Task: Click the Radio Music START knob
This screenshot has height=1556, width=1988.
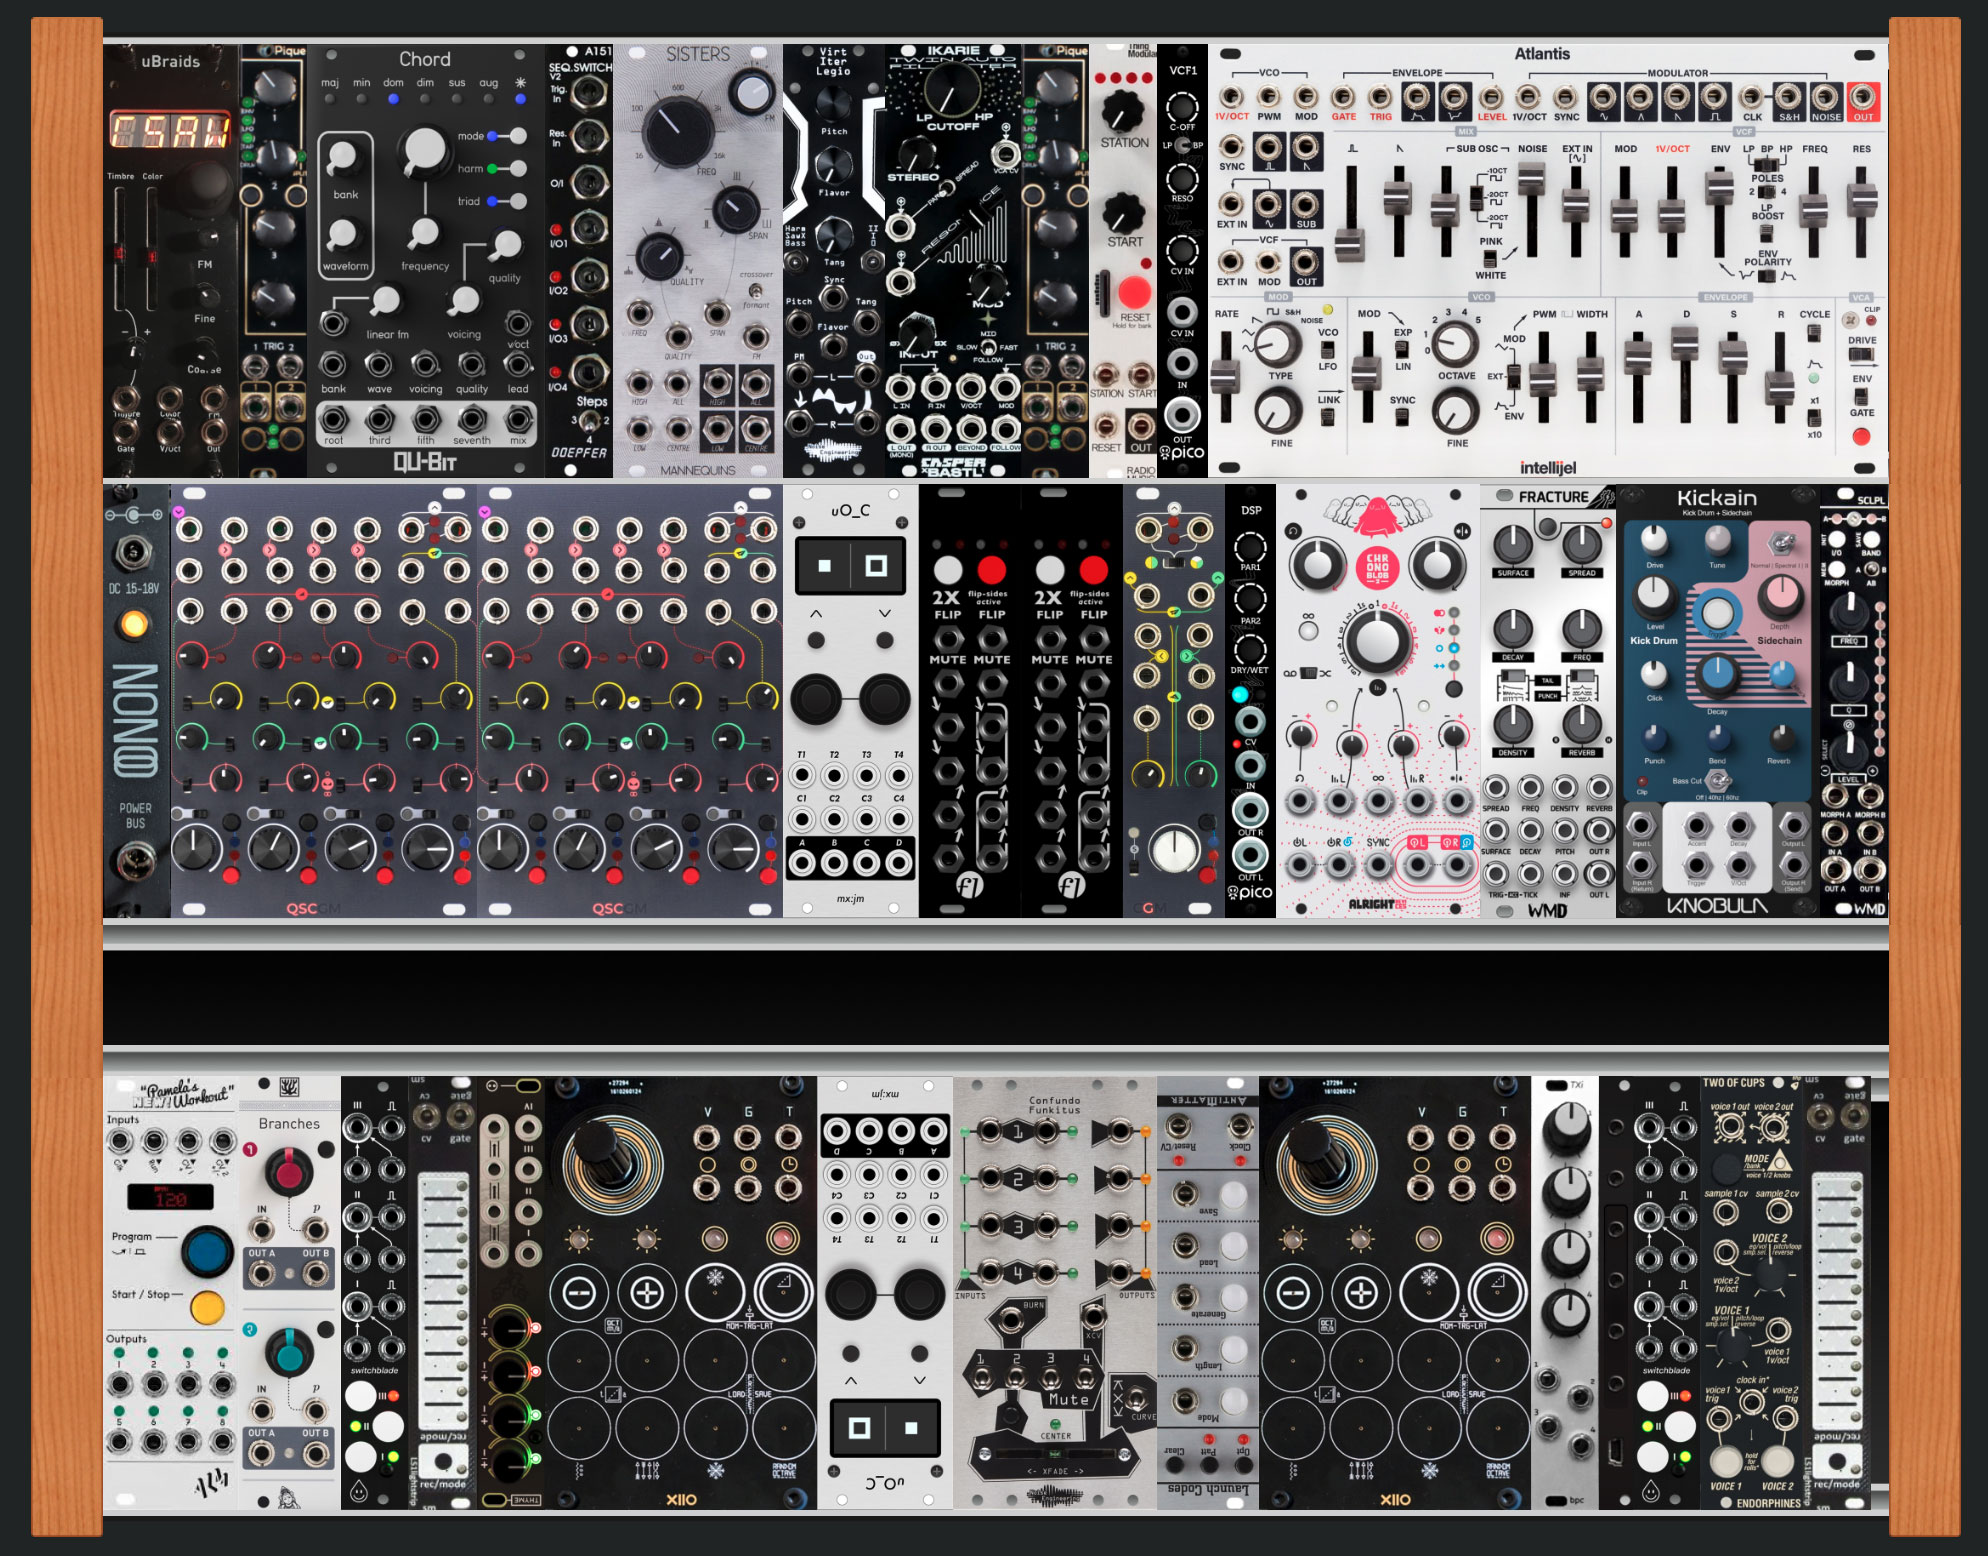Action: [1123, 211]
